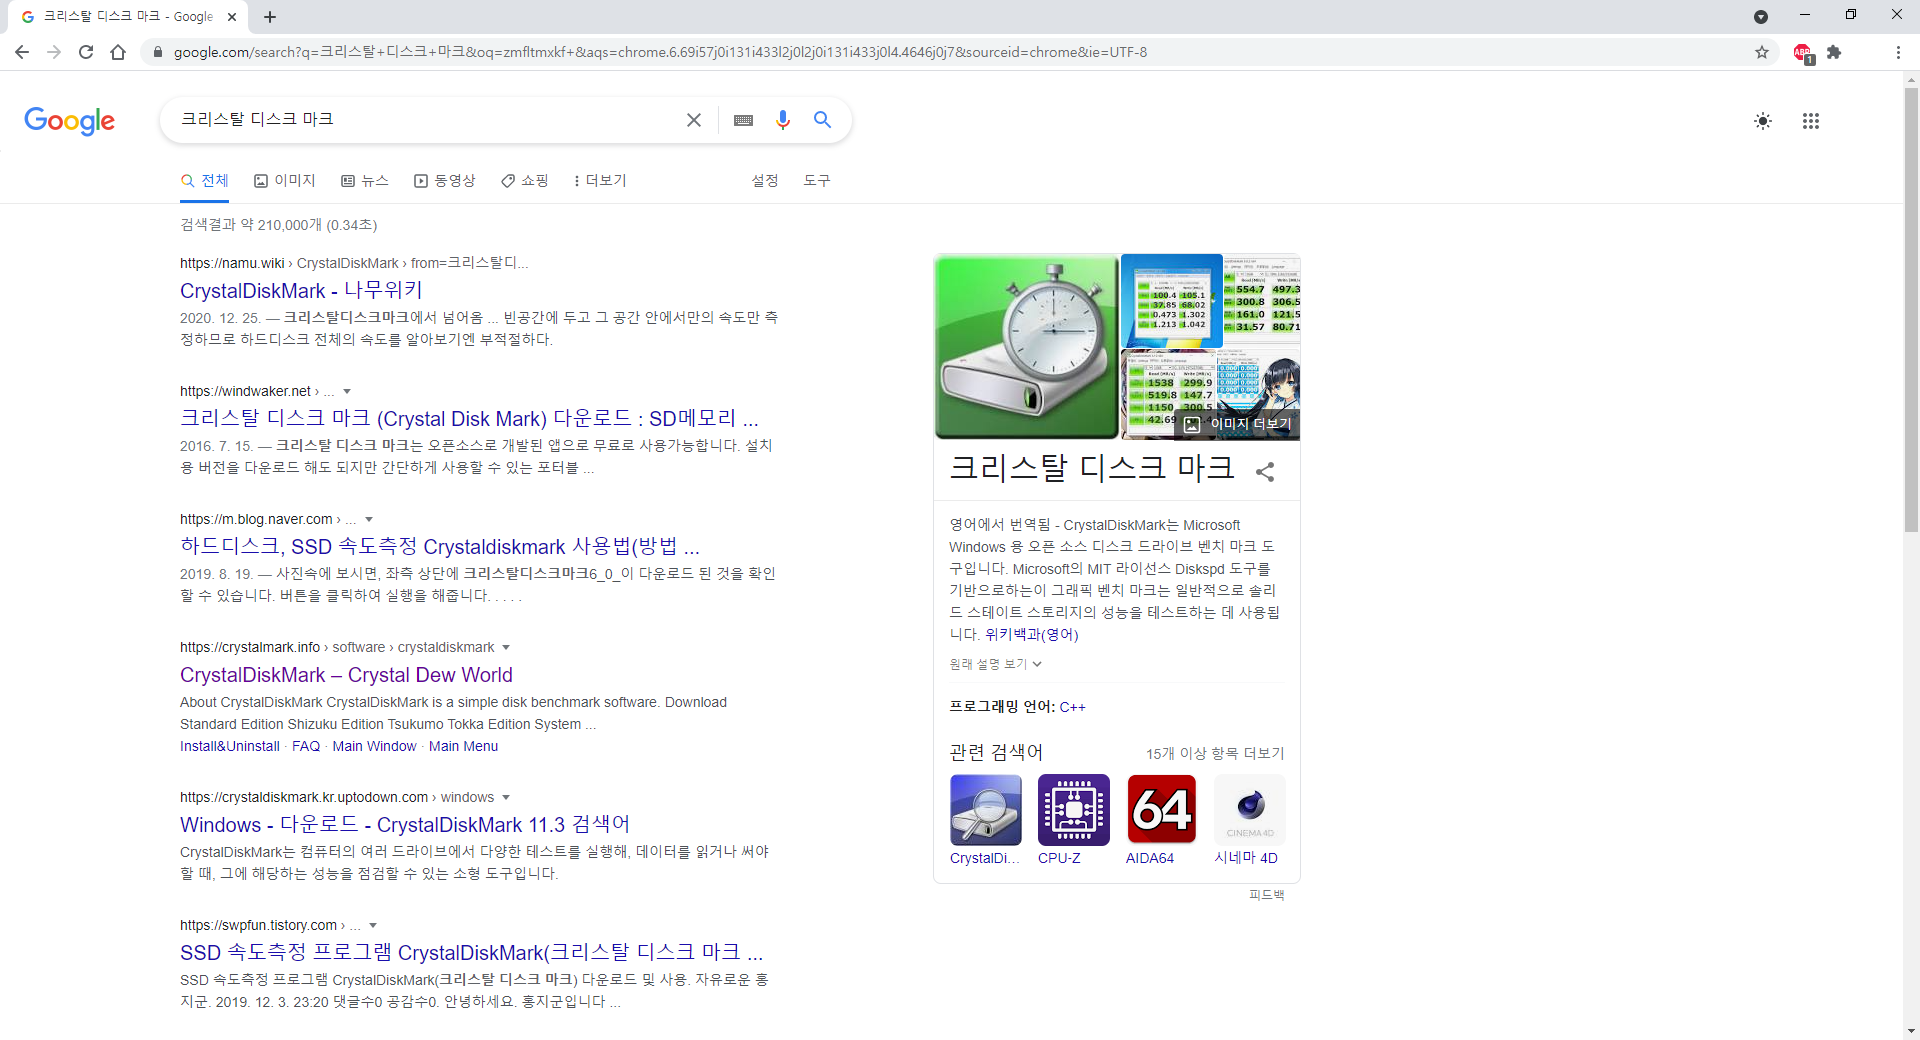
Task: Toggle the dark theme sun icon
Action: click(x=1763, y=121)
